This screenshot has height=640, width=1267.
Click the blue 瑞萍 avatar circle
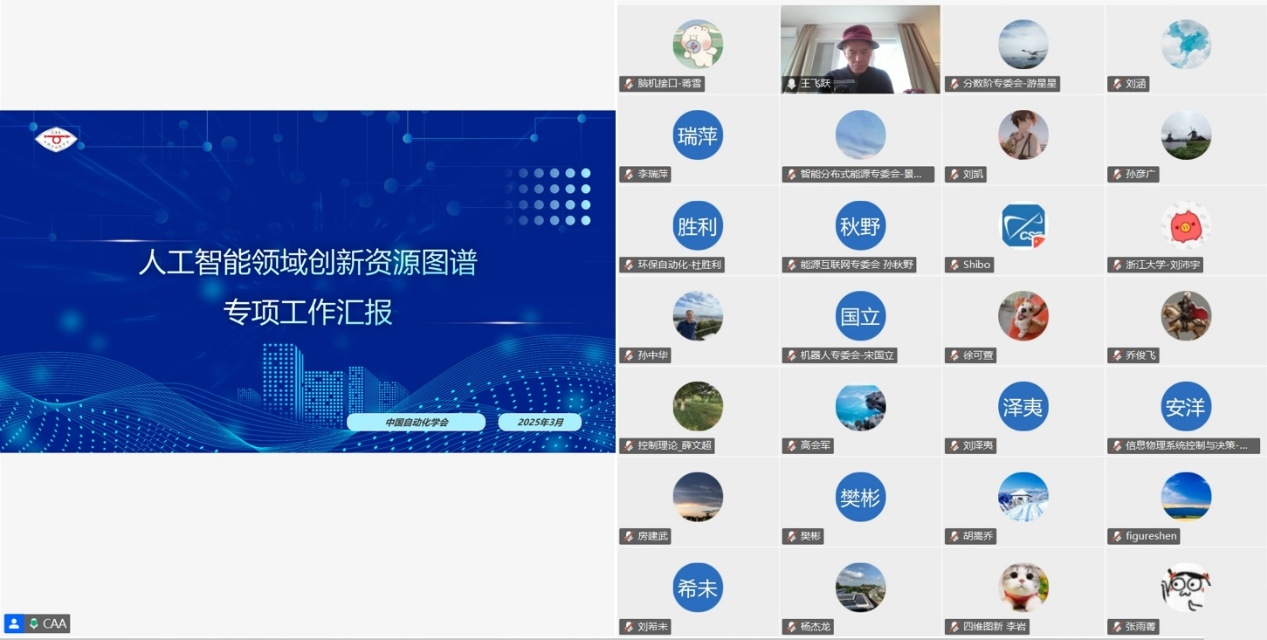[698, 136]
